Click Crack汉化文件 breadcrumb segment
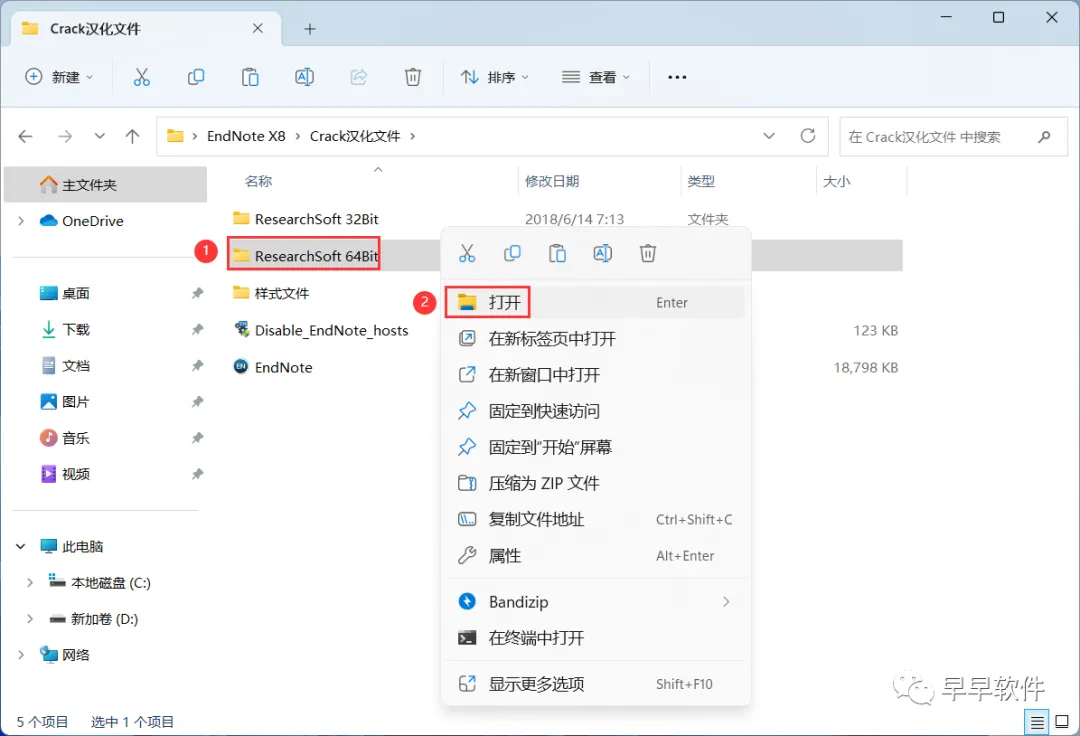The image size is (1080, 736). tap(355, 136)
